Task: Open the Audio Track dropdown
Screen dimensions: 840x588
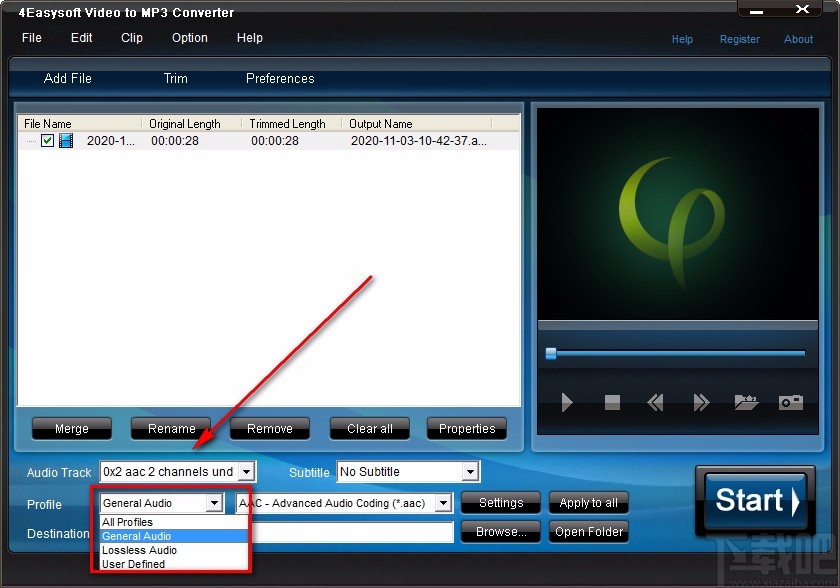Action: (246, 471)
